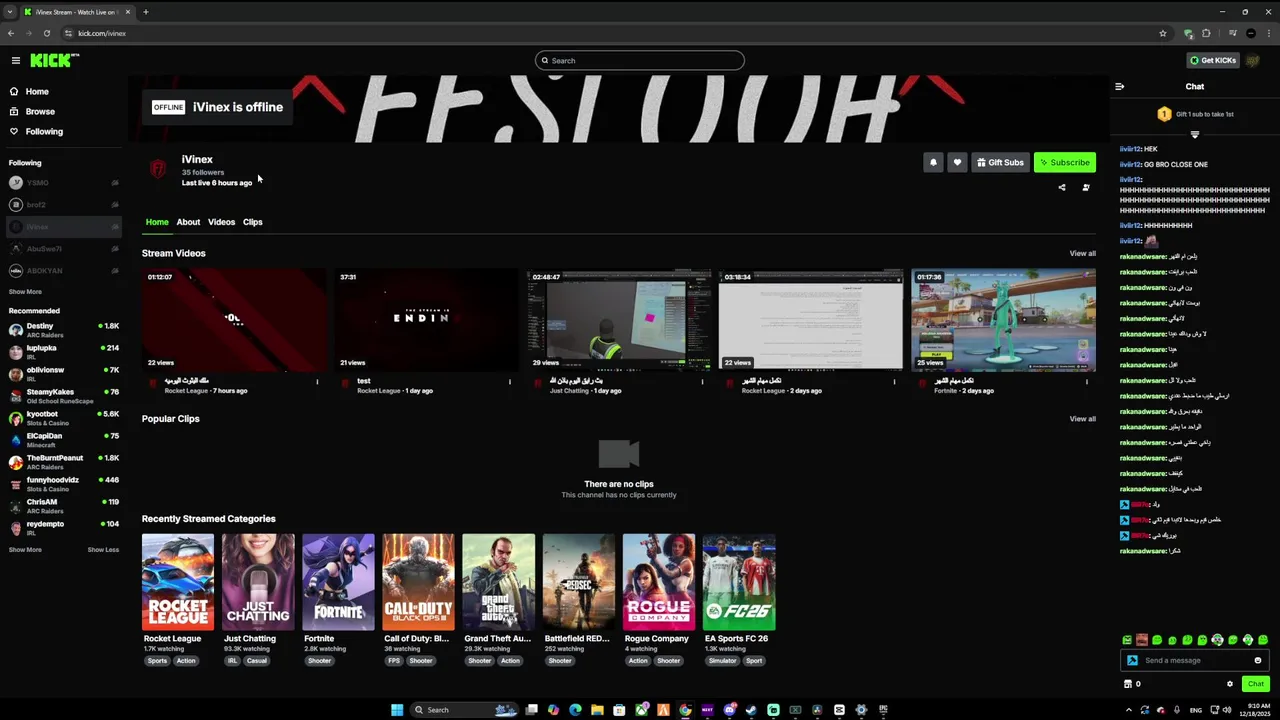Open ChrisAM recommended channel
The image size is (1280, 720).
tap(62, 506)
